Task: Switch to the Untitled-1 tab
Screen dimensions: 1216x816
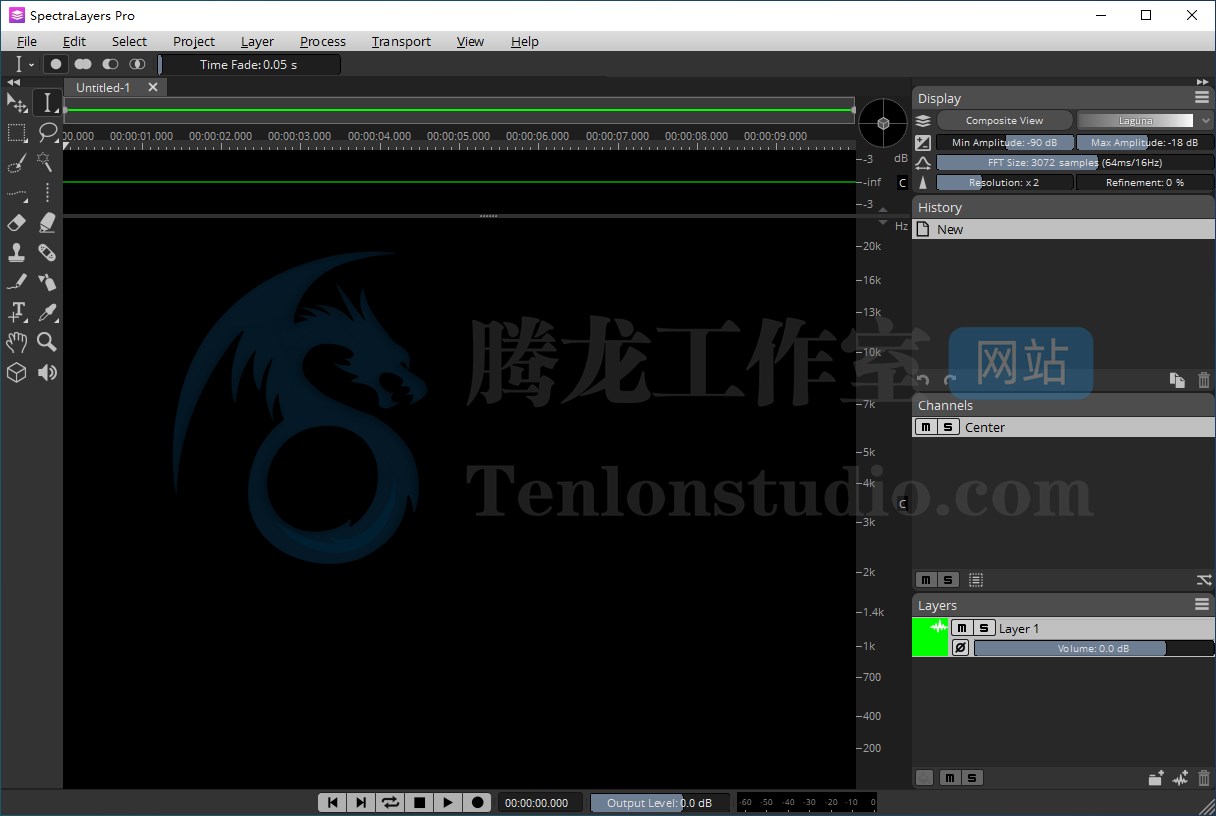Action: (x=103, y=87)
